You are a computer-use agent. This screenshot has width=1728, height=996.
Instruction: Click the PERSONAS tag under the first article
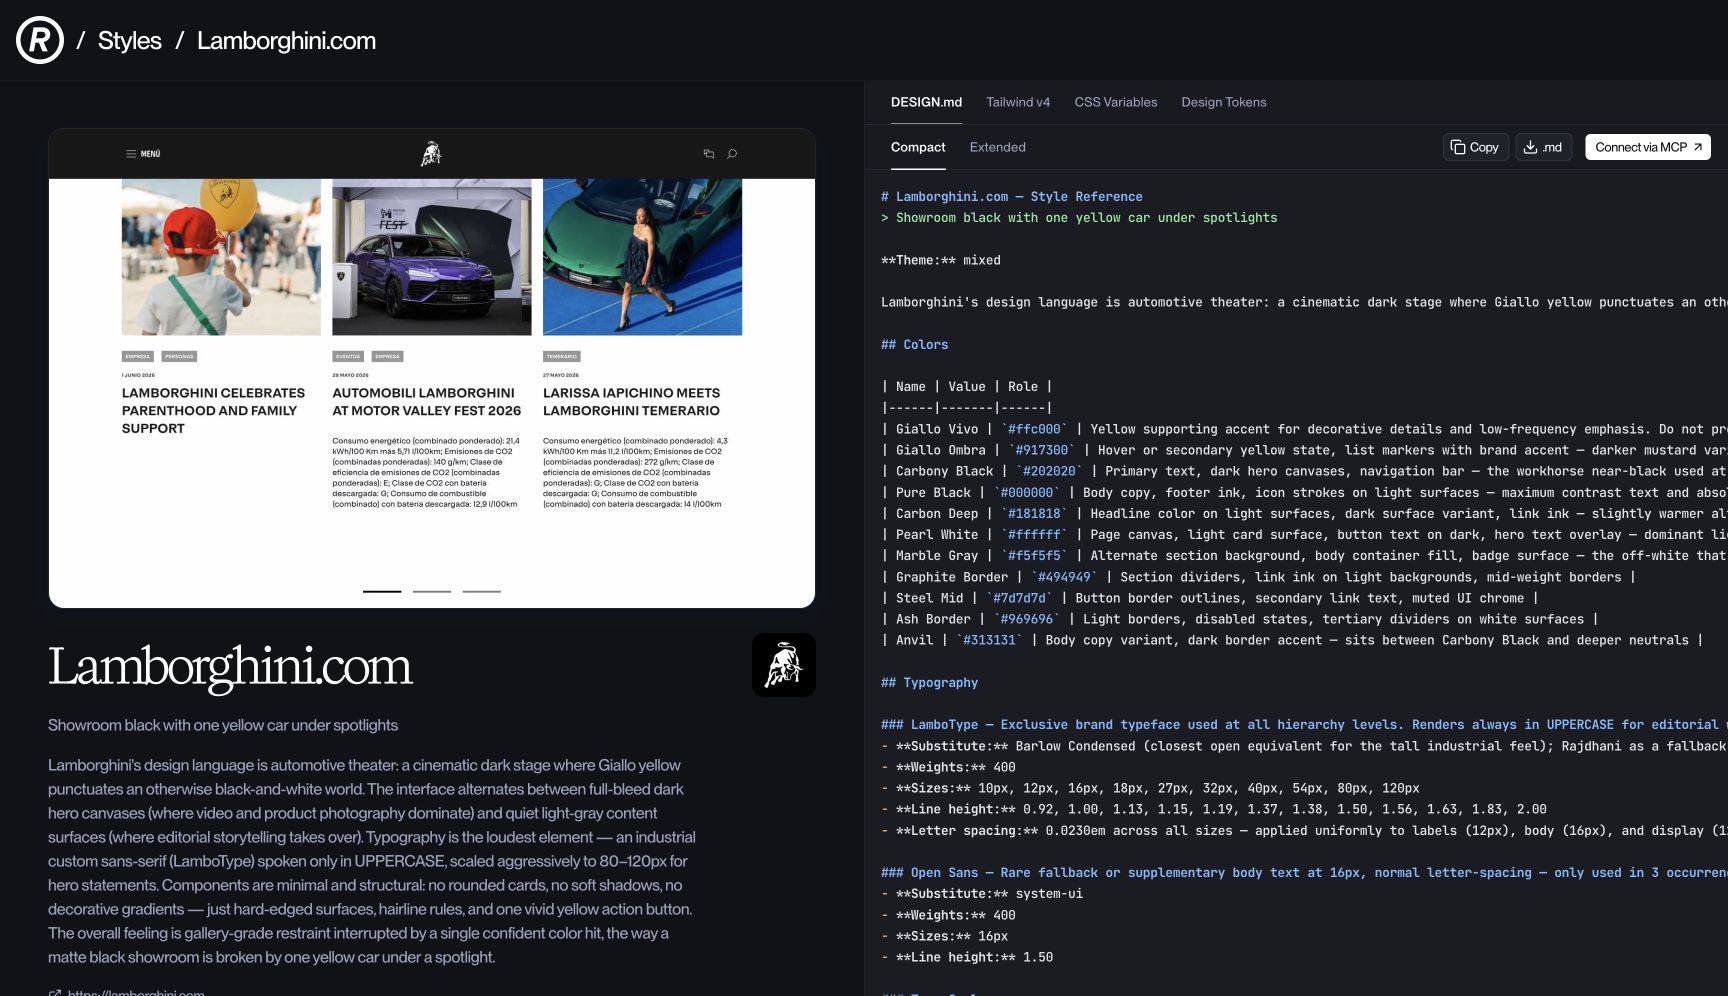tap(179, 356)
